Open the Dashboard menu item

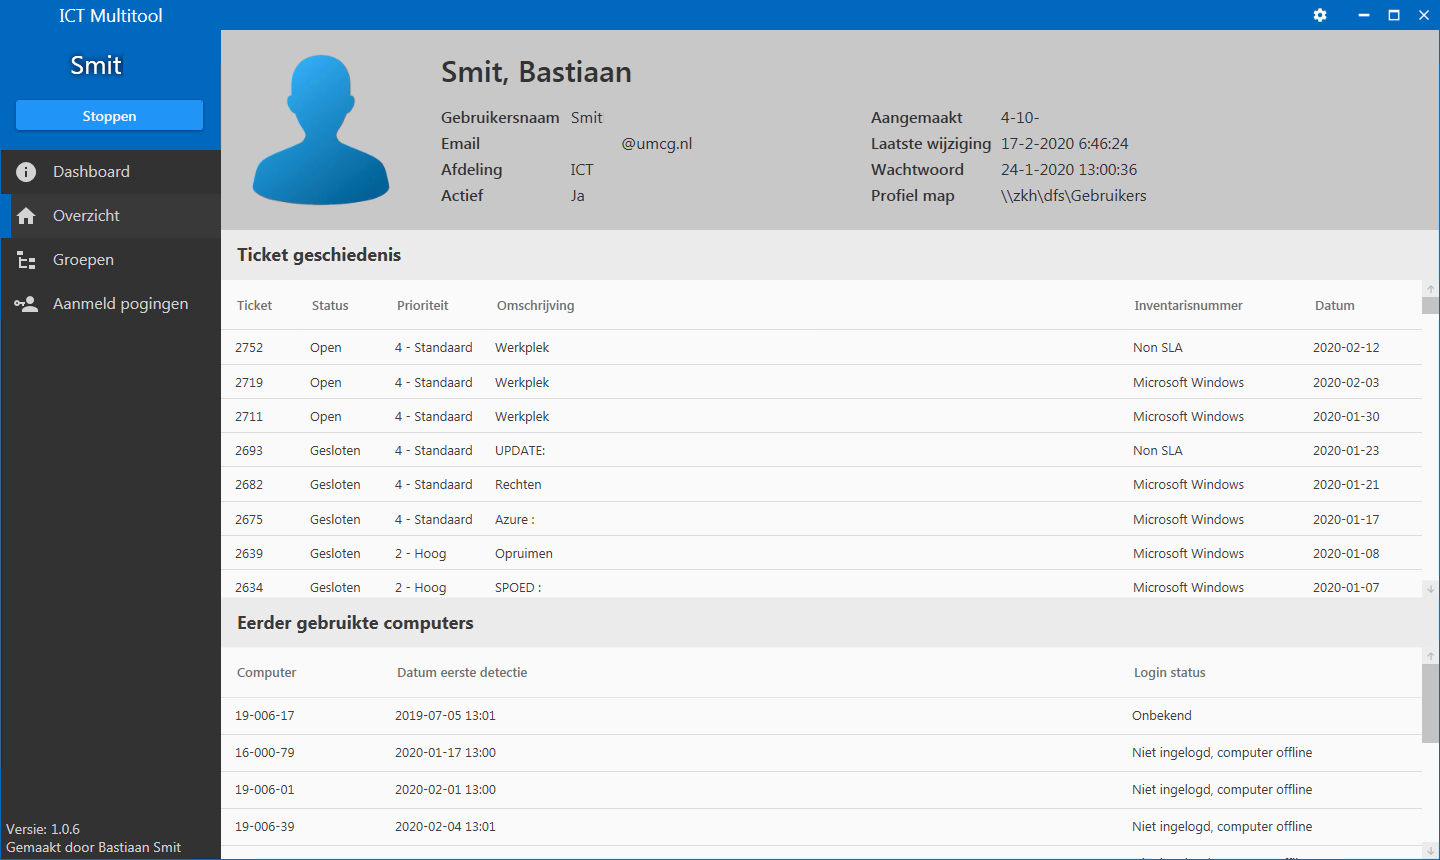click(x=91, y=172)
